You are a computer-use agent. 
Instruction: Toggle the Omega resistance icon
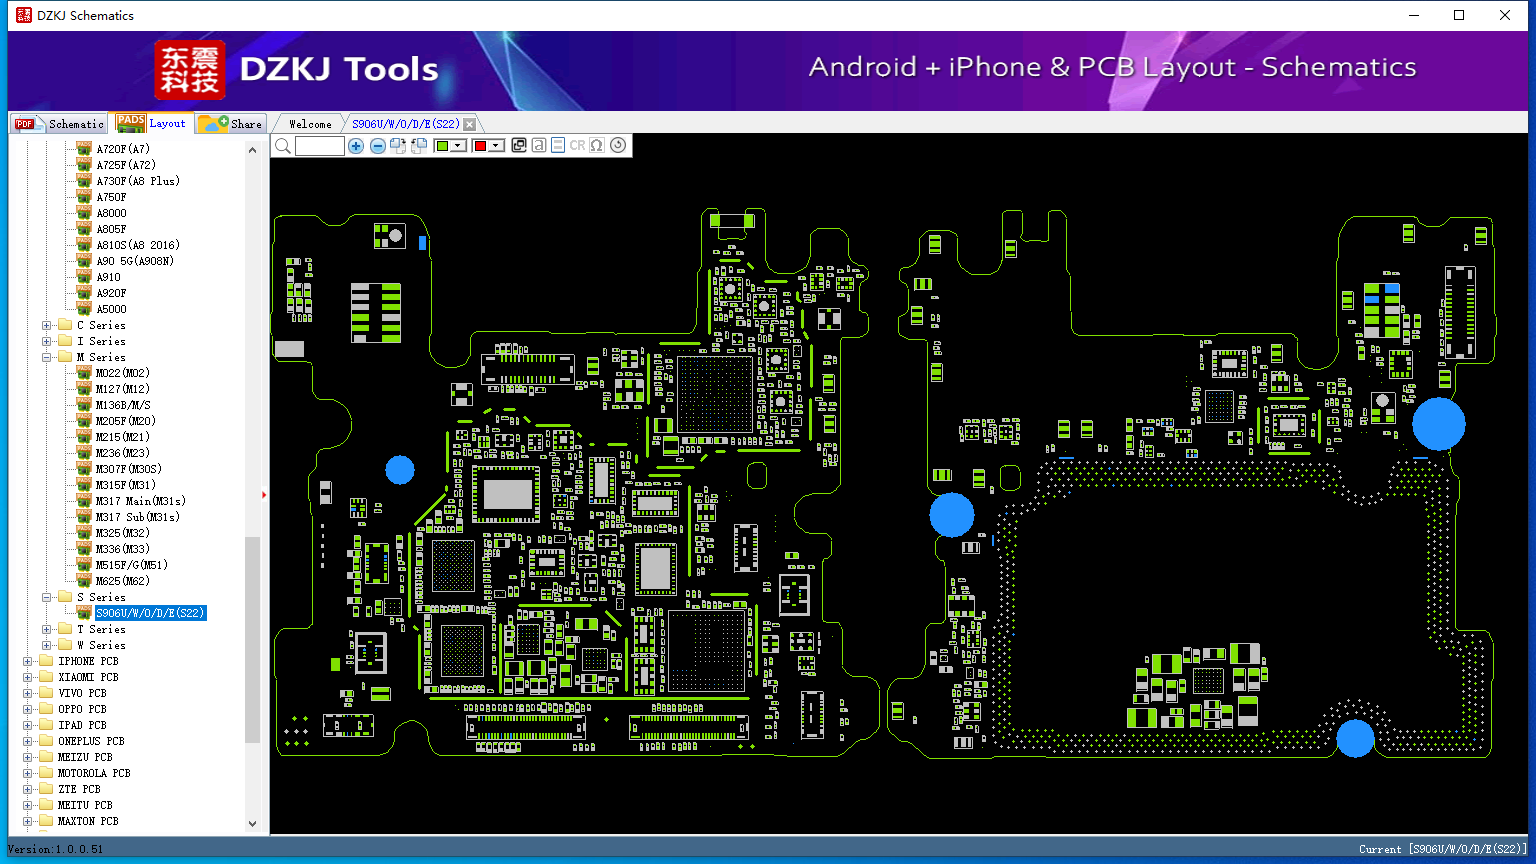pos(597,145)
